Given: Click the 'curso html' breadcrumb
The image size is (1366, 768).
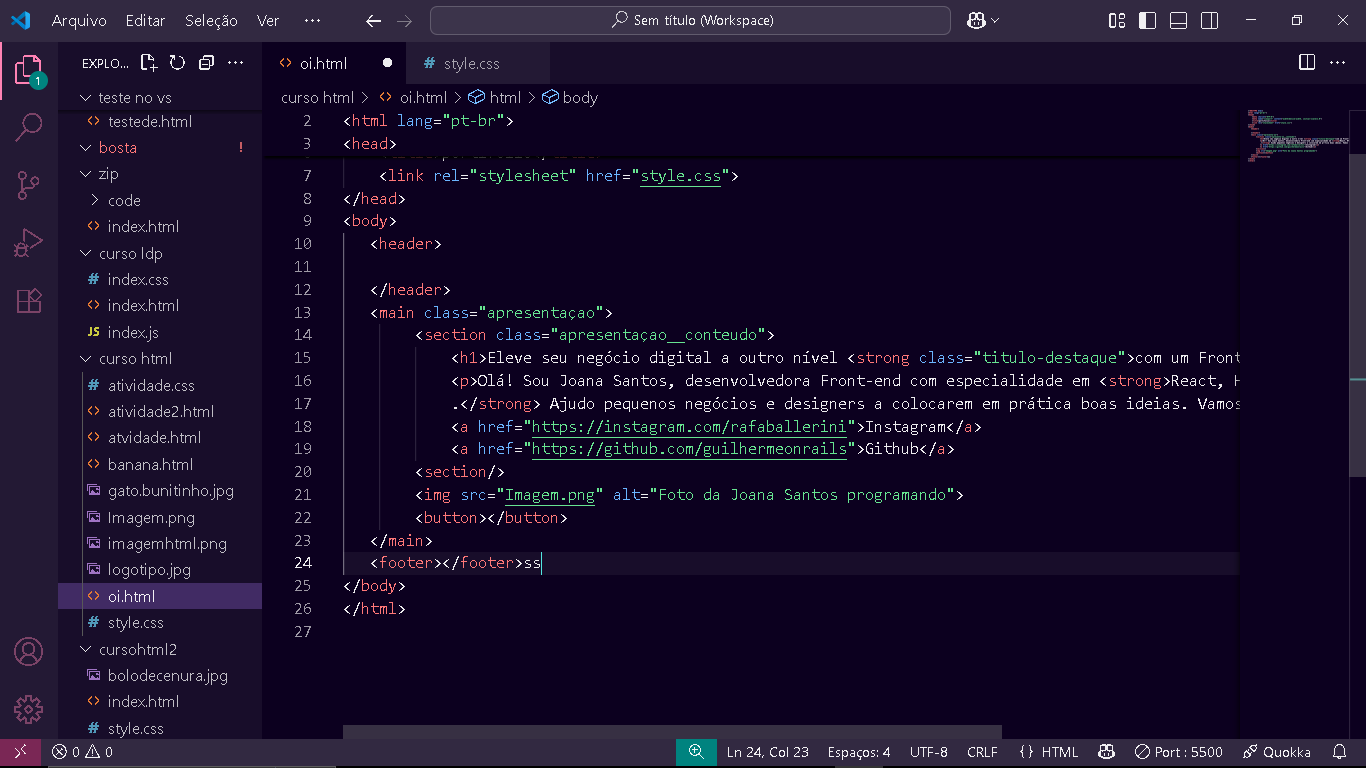Looking at the screenshot, I should click(317, 97).
